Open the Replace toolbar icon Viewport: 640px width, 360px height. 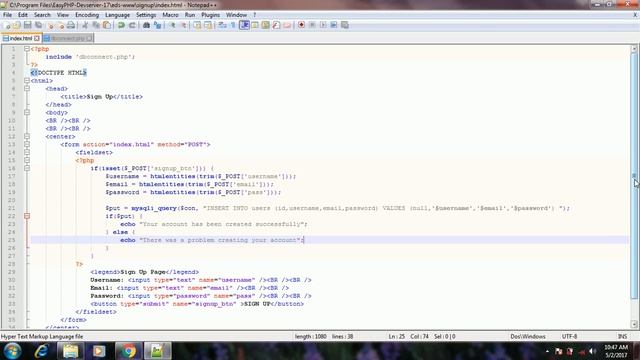pos(157,25)
